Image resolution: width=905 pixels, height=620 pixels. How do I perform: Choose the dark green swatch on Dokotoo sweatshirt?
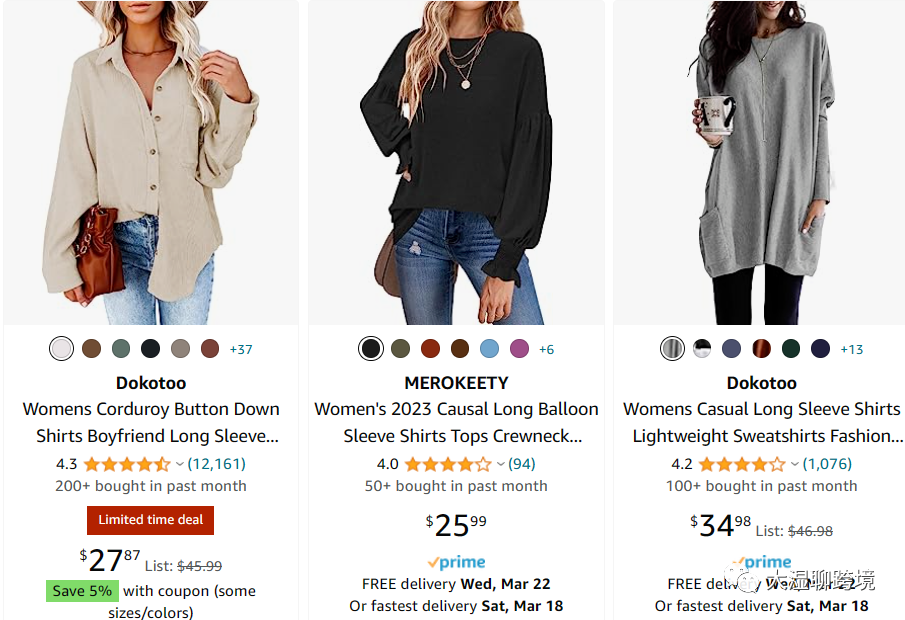tap(791, 349)
